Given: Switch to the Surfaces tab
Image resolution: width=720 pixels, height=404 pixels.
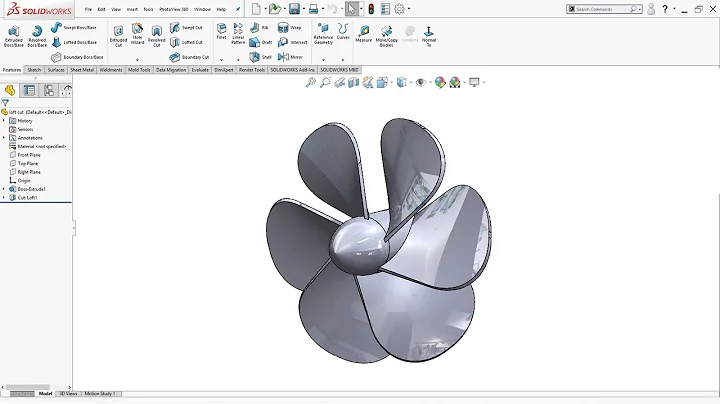Looking at the screenshot, I should pos(56,70).
